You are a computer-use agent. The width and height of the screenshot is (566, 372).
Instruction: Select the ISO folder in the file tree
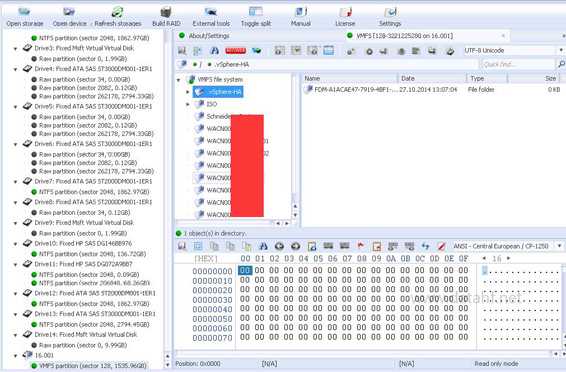(x=212, y=104)
